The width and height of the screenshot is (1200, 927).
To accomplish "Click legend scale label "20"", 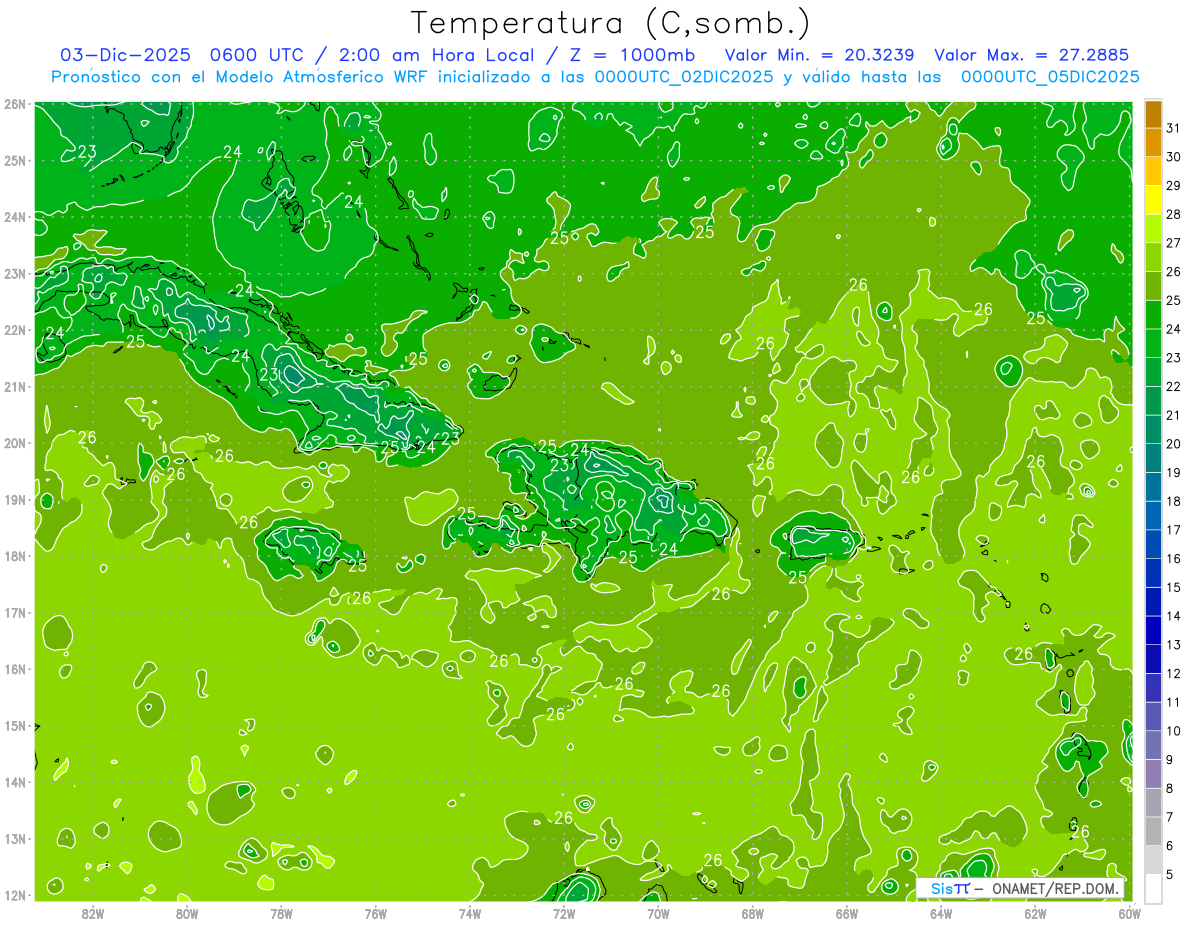I will point(1174,444).
